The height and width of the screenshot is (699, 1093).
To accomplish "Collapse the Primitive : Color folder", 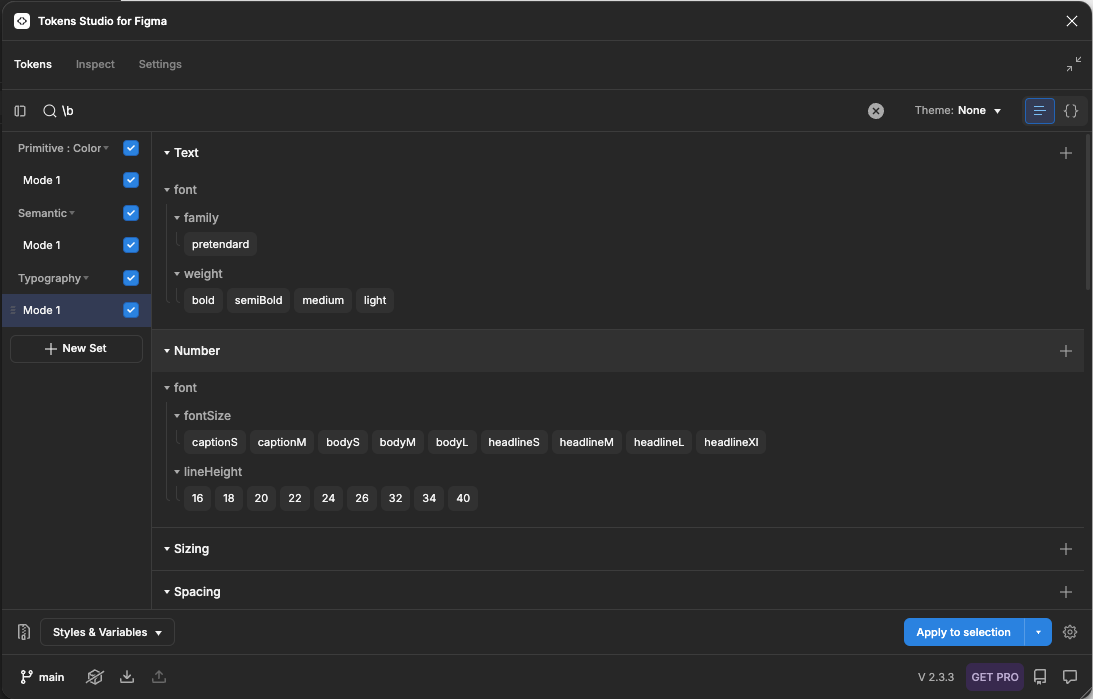I will tap(106, 148).
